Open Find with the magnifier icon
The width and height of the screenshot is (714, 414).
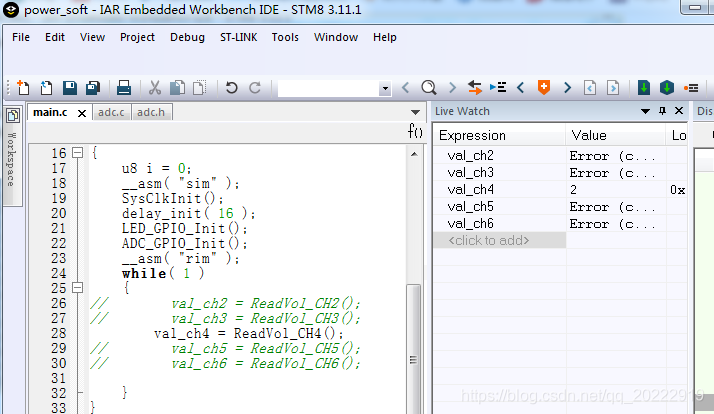click(x=428, y=87)
